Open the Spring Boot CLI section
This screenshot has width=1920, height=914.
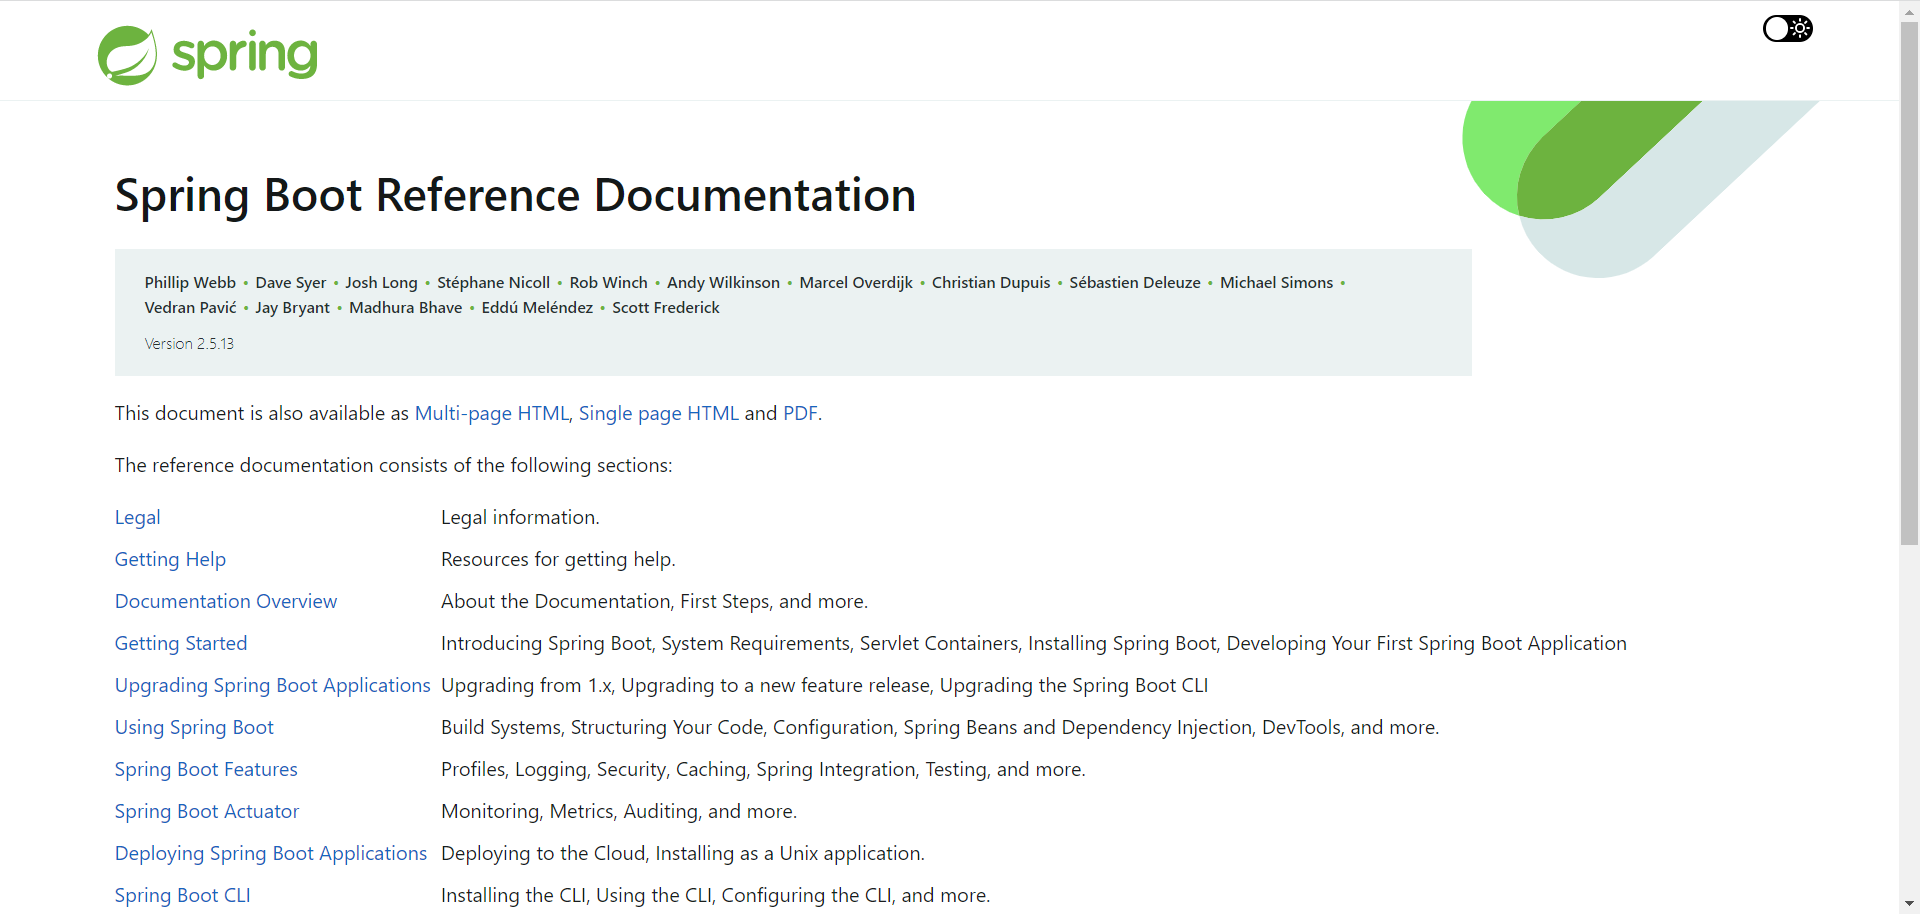(183, 895)
